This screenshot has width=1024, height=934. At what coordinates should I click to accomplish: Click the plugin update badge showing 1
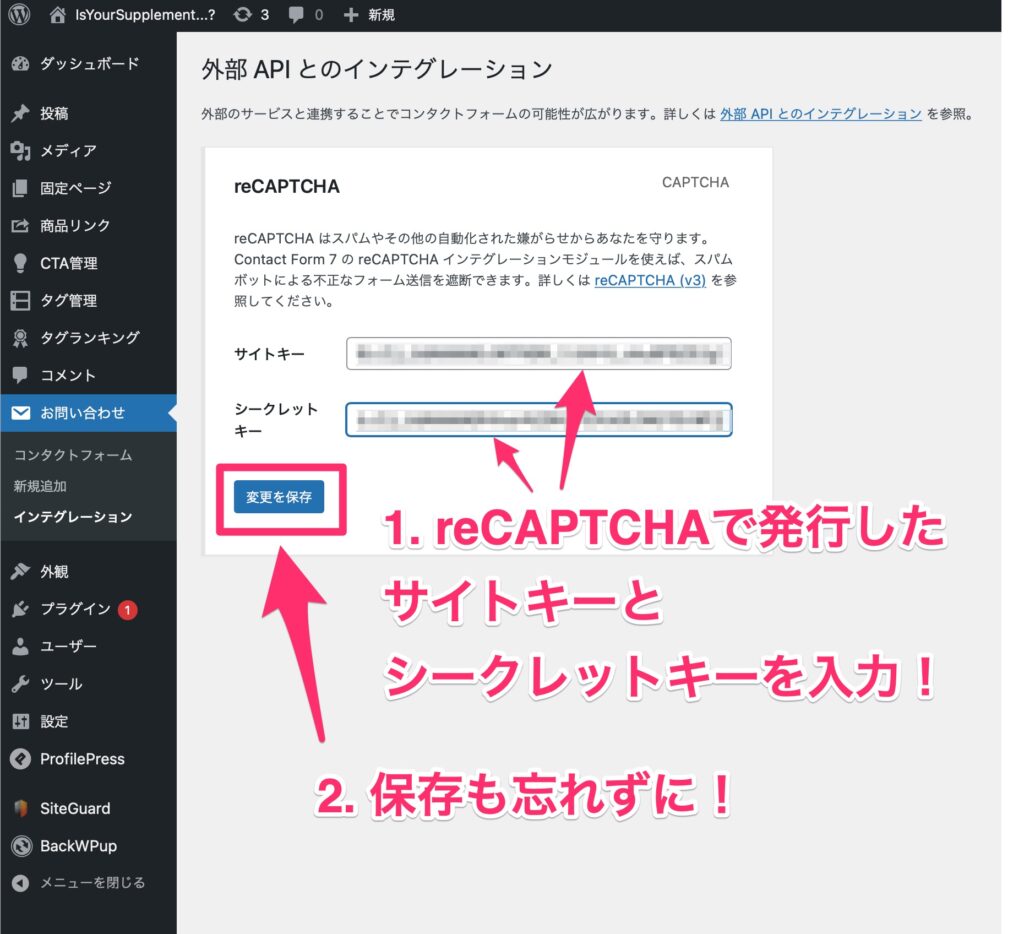point(127,609)
